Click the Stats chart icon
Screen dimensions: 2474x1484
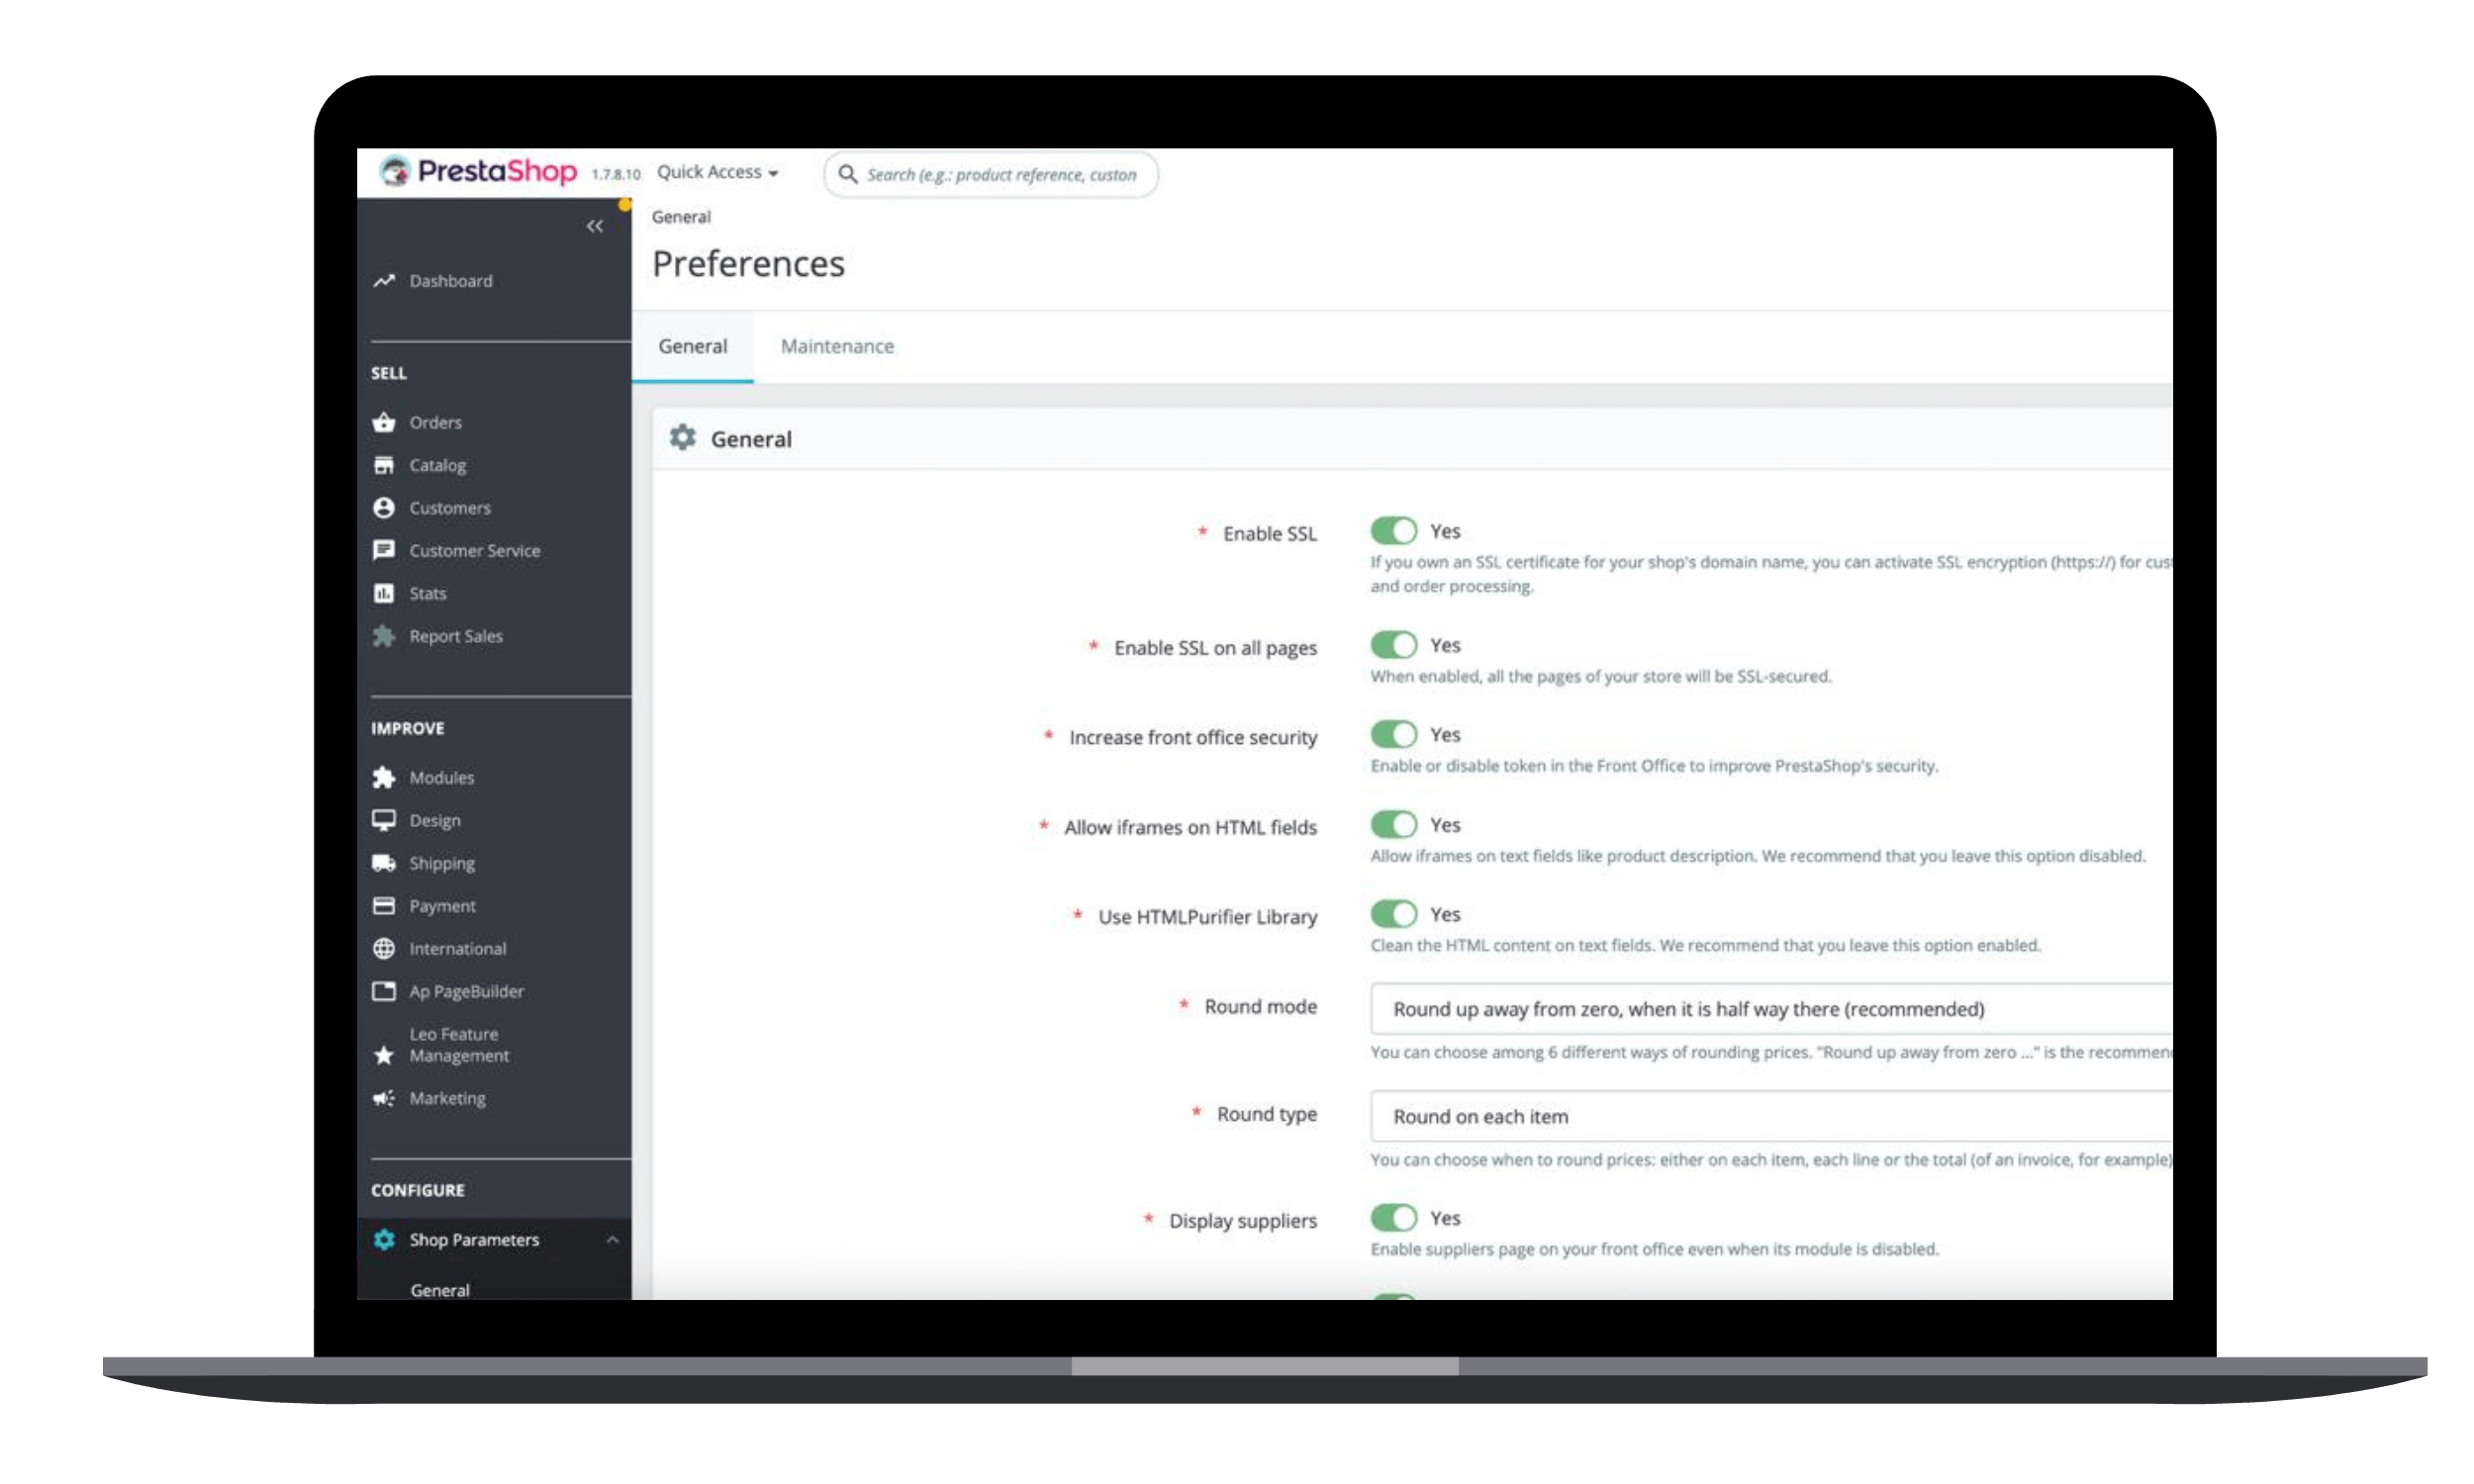point(384,593)
